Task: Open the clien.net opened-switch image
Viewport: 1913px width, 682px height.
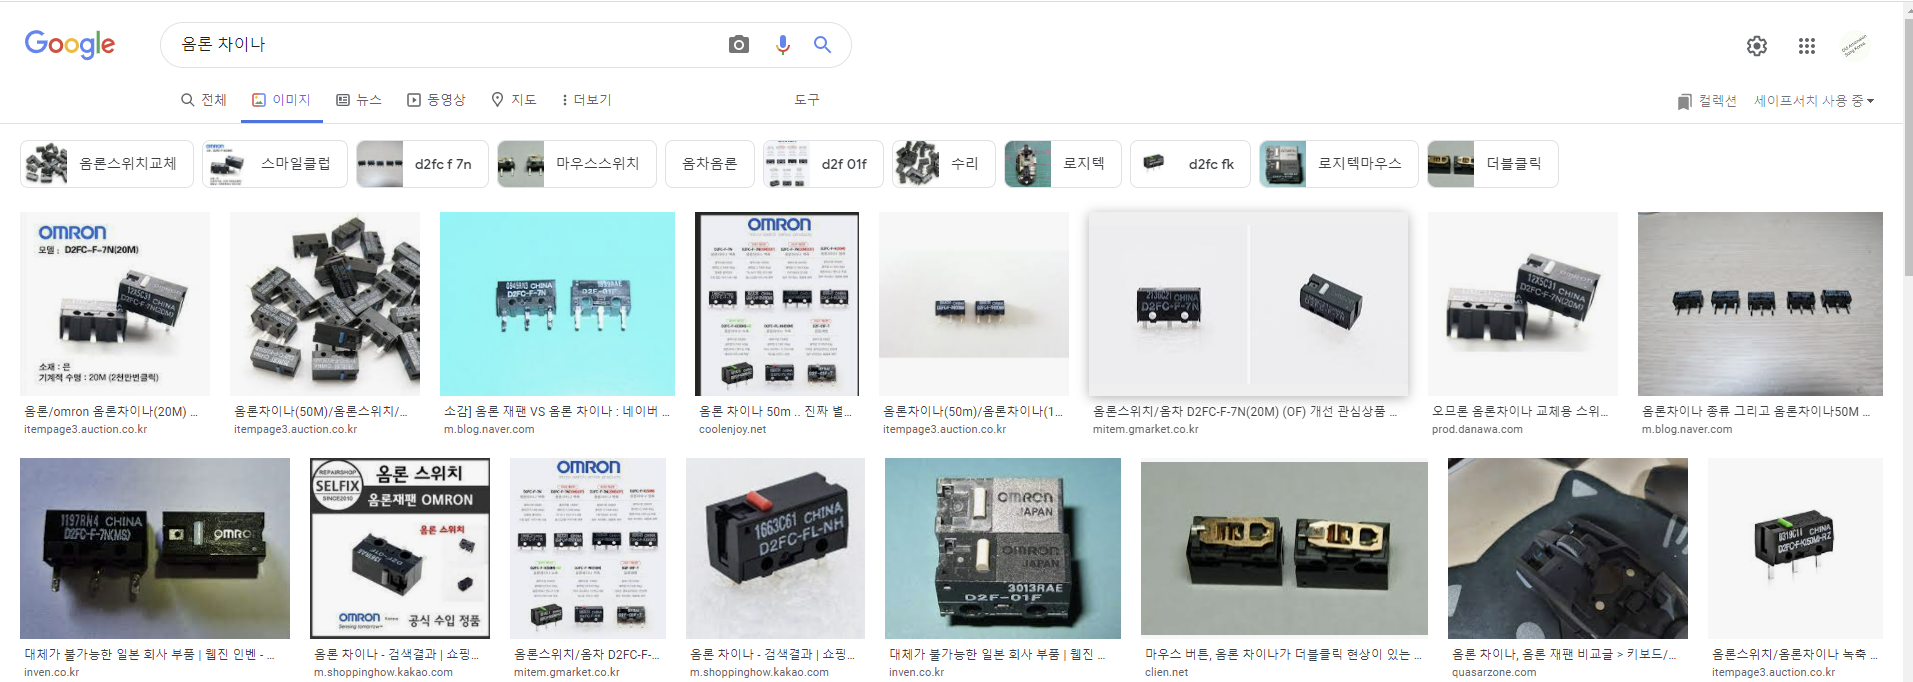Action: click(x=1284, y=548)
